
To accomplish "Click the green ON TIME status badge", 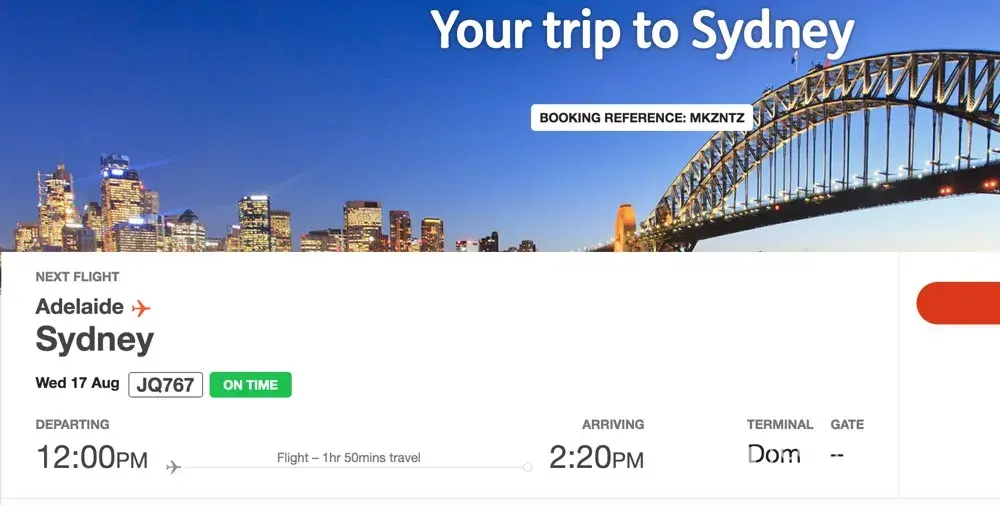I will pyautogui.click(x=250, y=385).
